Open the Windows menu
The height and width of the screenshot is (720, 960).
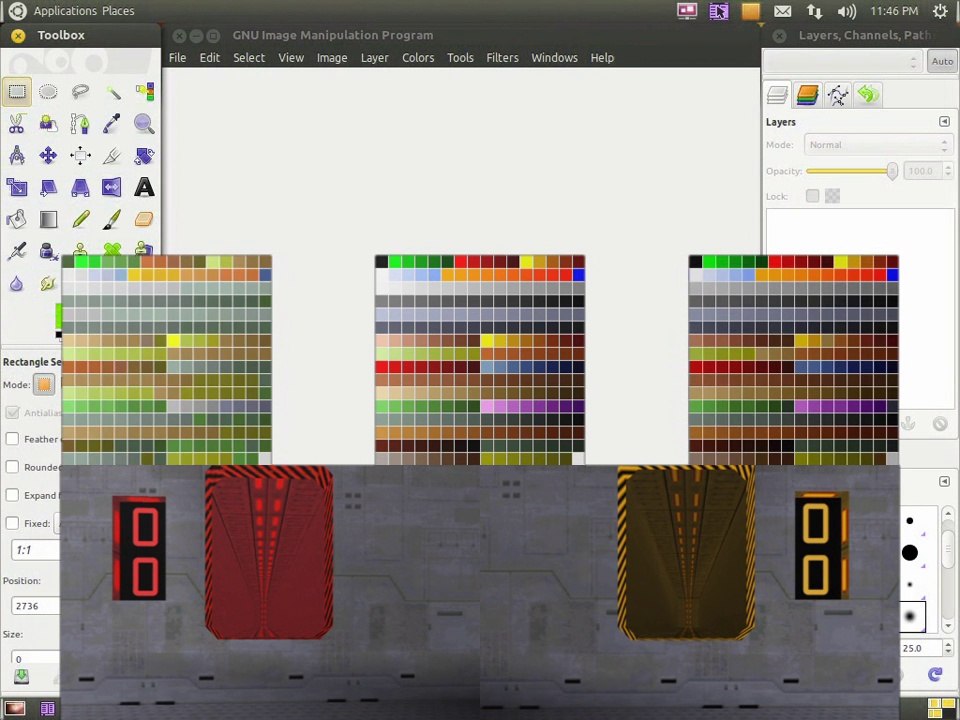(x=554, y=58)
